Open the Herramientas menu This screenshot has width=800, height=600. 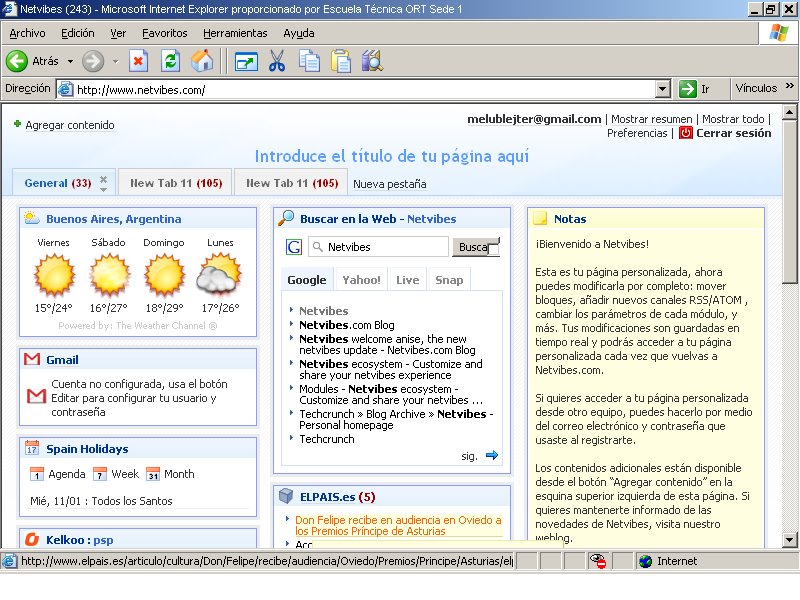tap(235, 33)
